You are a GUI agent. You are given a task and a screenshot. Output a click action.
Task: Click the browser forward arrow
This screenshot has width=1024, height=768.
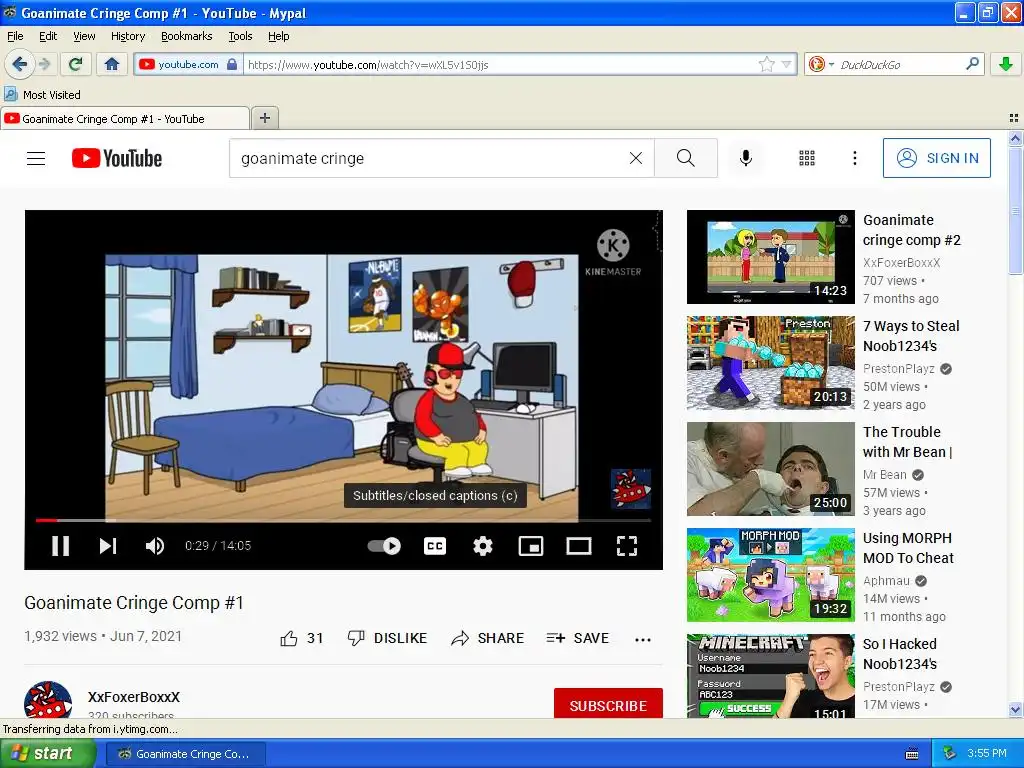(44, 64)
